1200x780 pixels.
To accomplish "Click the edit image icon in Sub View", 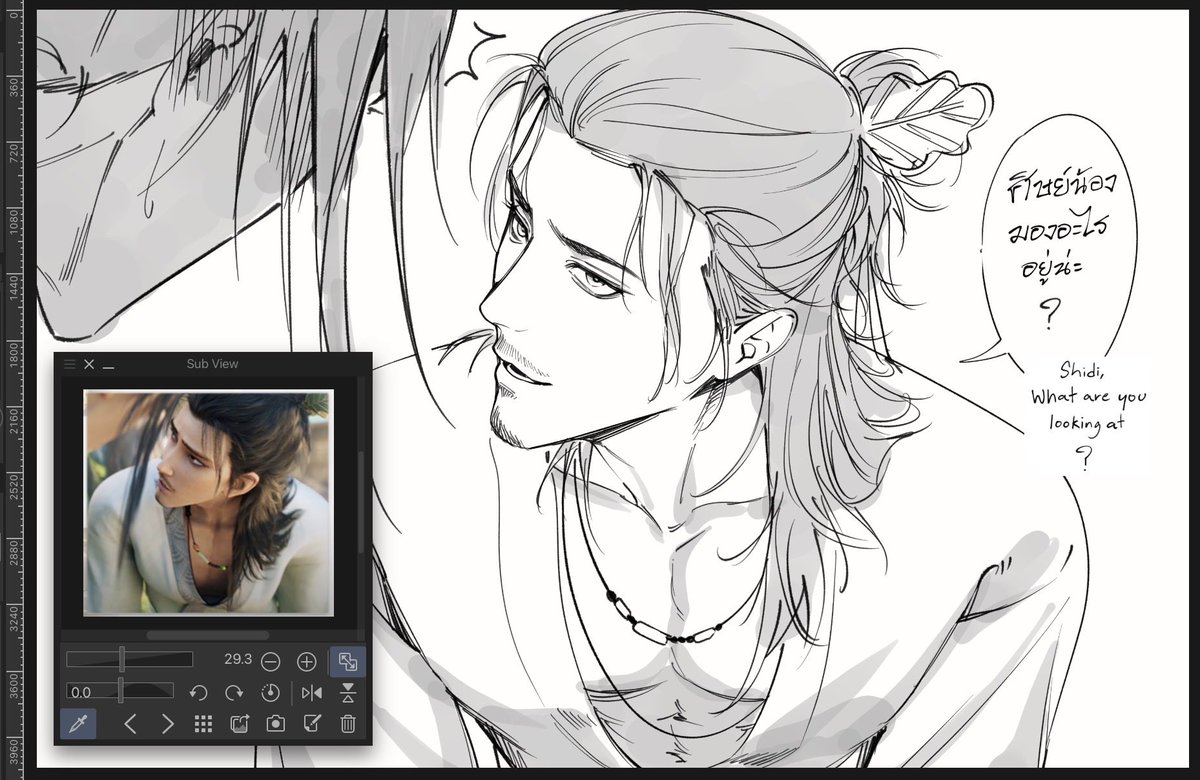I will coord(311,724).
